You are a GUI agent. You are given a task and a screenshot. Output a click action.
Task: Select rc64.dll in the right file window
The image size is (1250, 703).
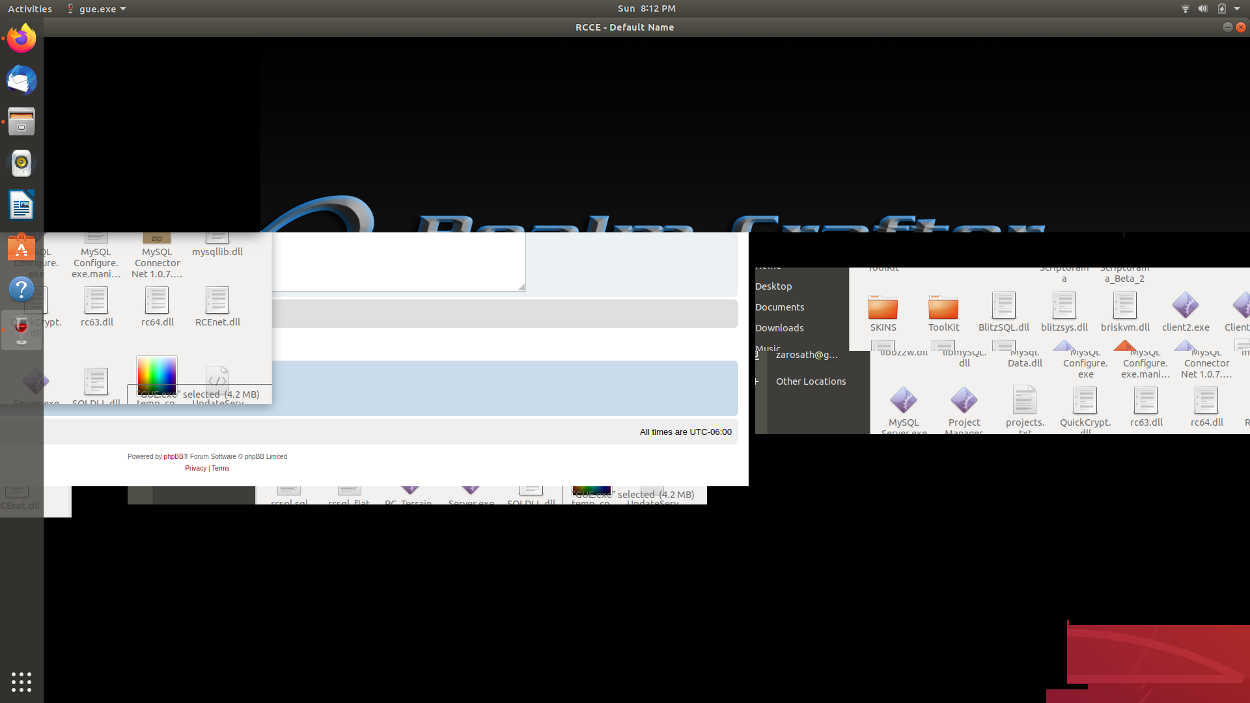click(1206, 409)
